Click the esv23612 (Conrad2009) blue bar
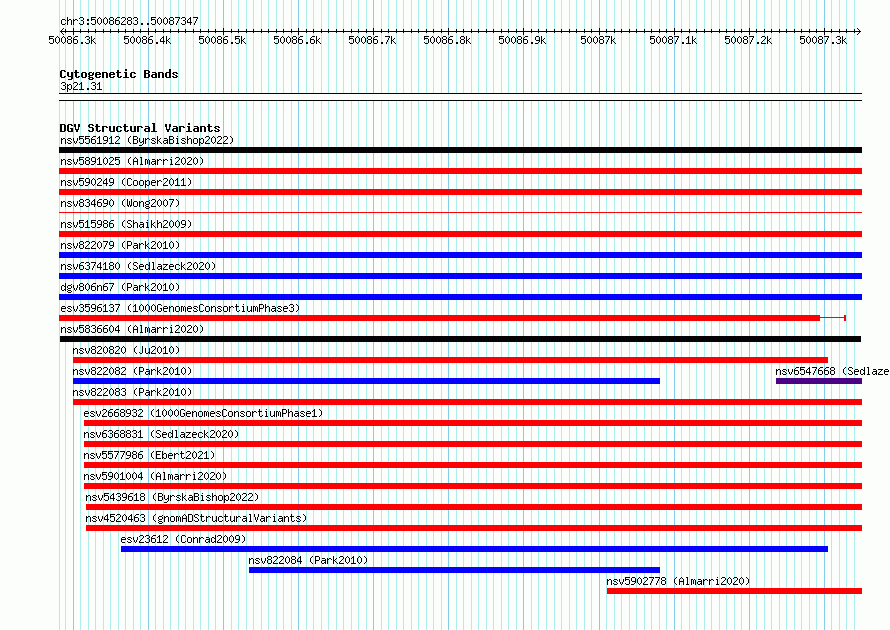The image size is (890, 630). point(474,549)
